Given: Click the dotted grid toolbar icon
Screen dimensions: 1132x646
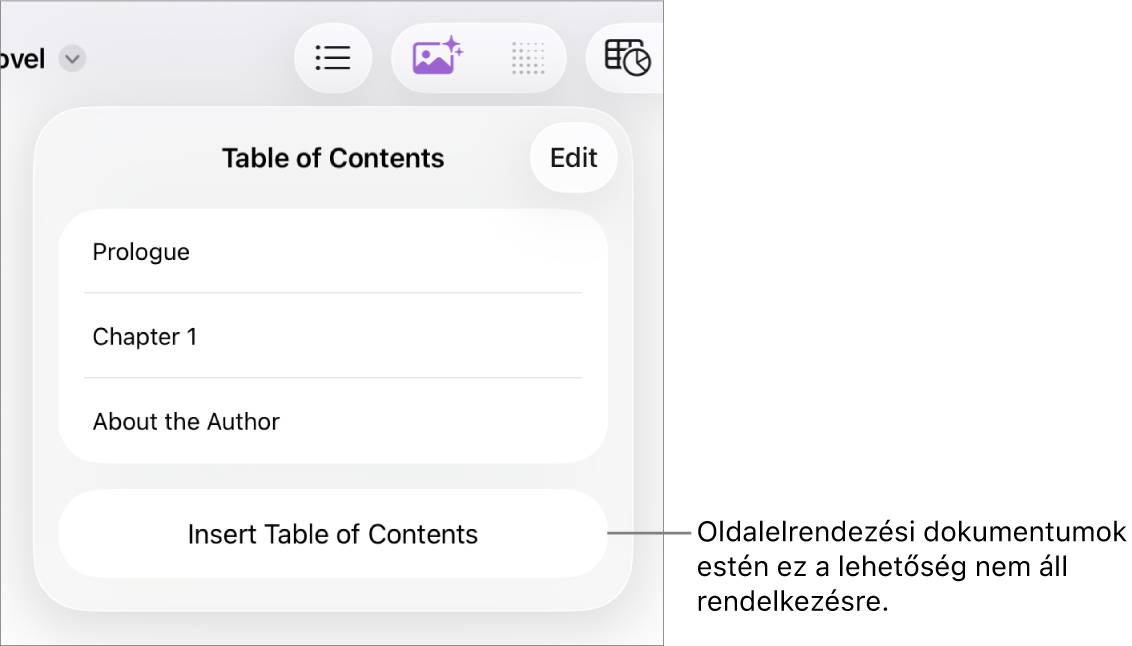Looking at the screenshot, I should click(528, 58).
